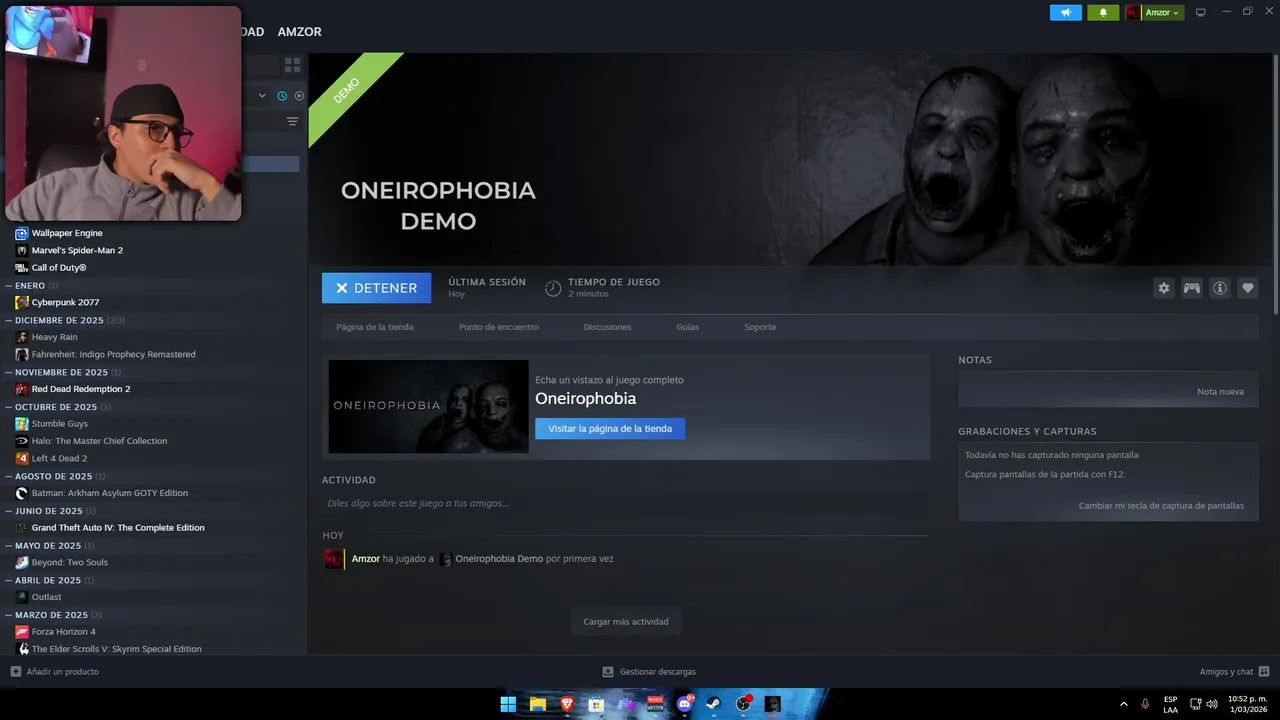
Task: Click Añadir un producto
Action: (x=54, y=672)
